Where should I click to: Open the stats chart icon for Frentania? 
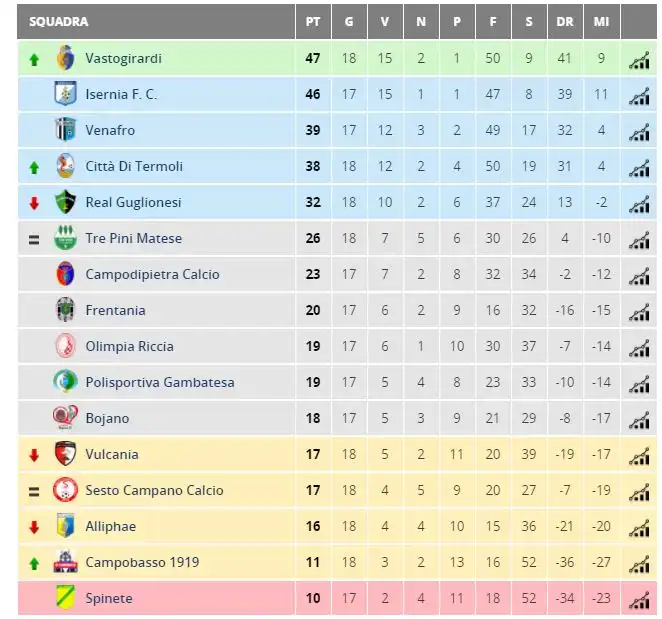[639, 312]
